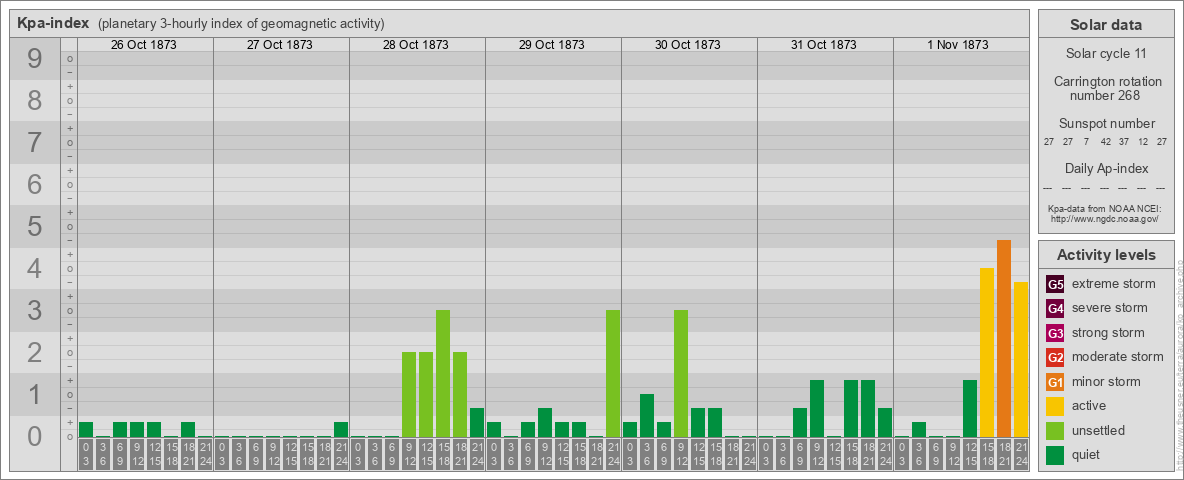Click the 'severe storm' legend label
Screen dimensions: 1184x480
[1110, 308]
